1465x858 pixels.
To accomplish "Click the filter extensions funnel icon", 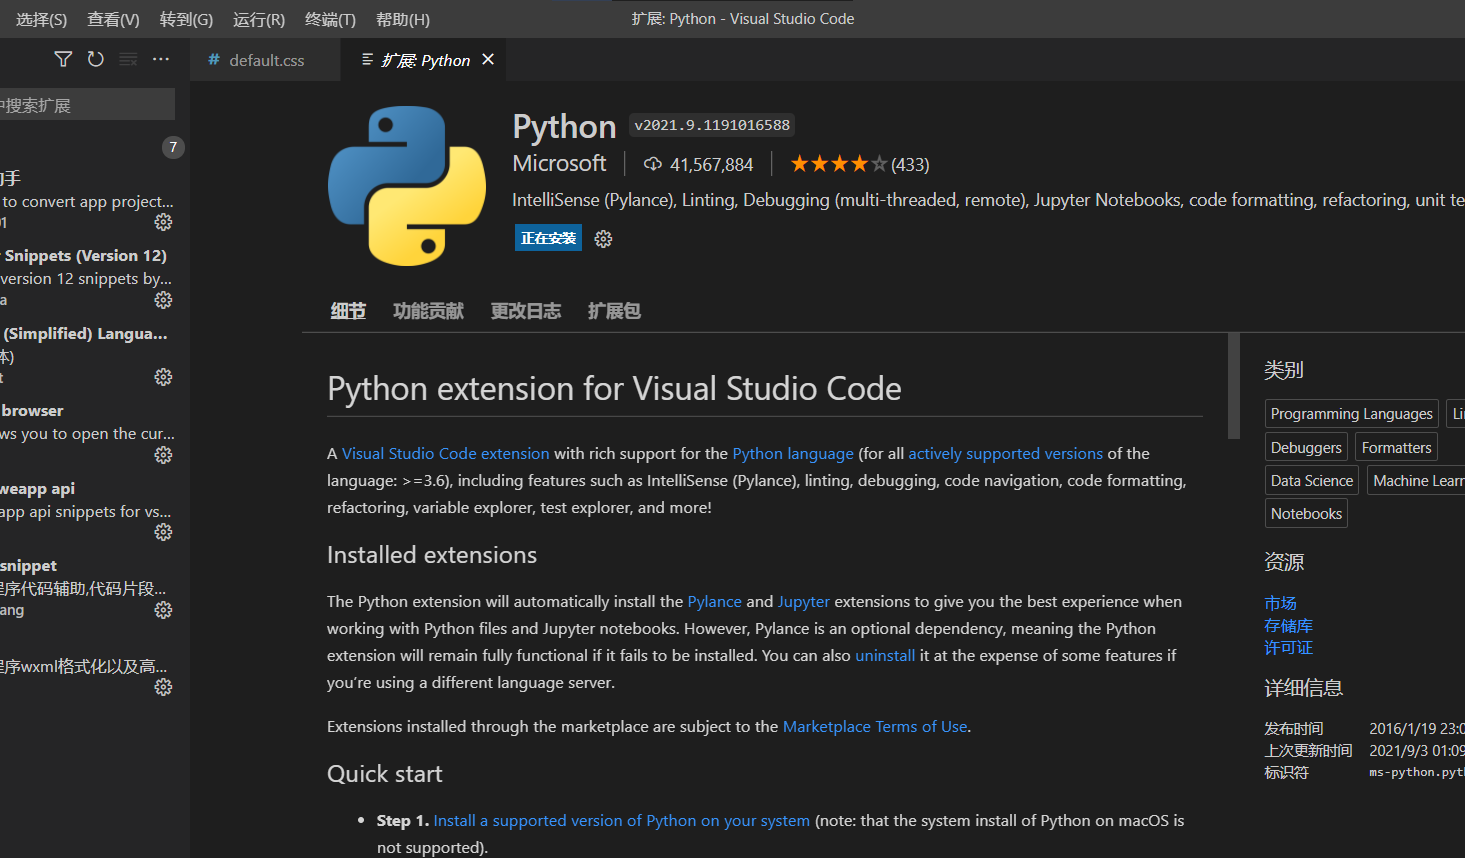I will [x=63, y=60].
